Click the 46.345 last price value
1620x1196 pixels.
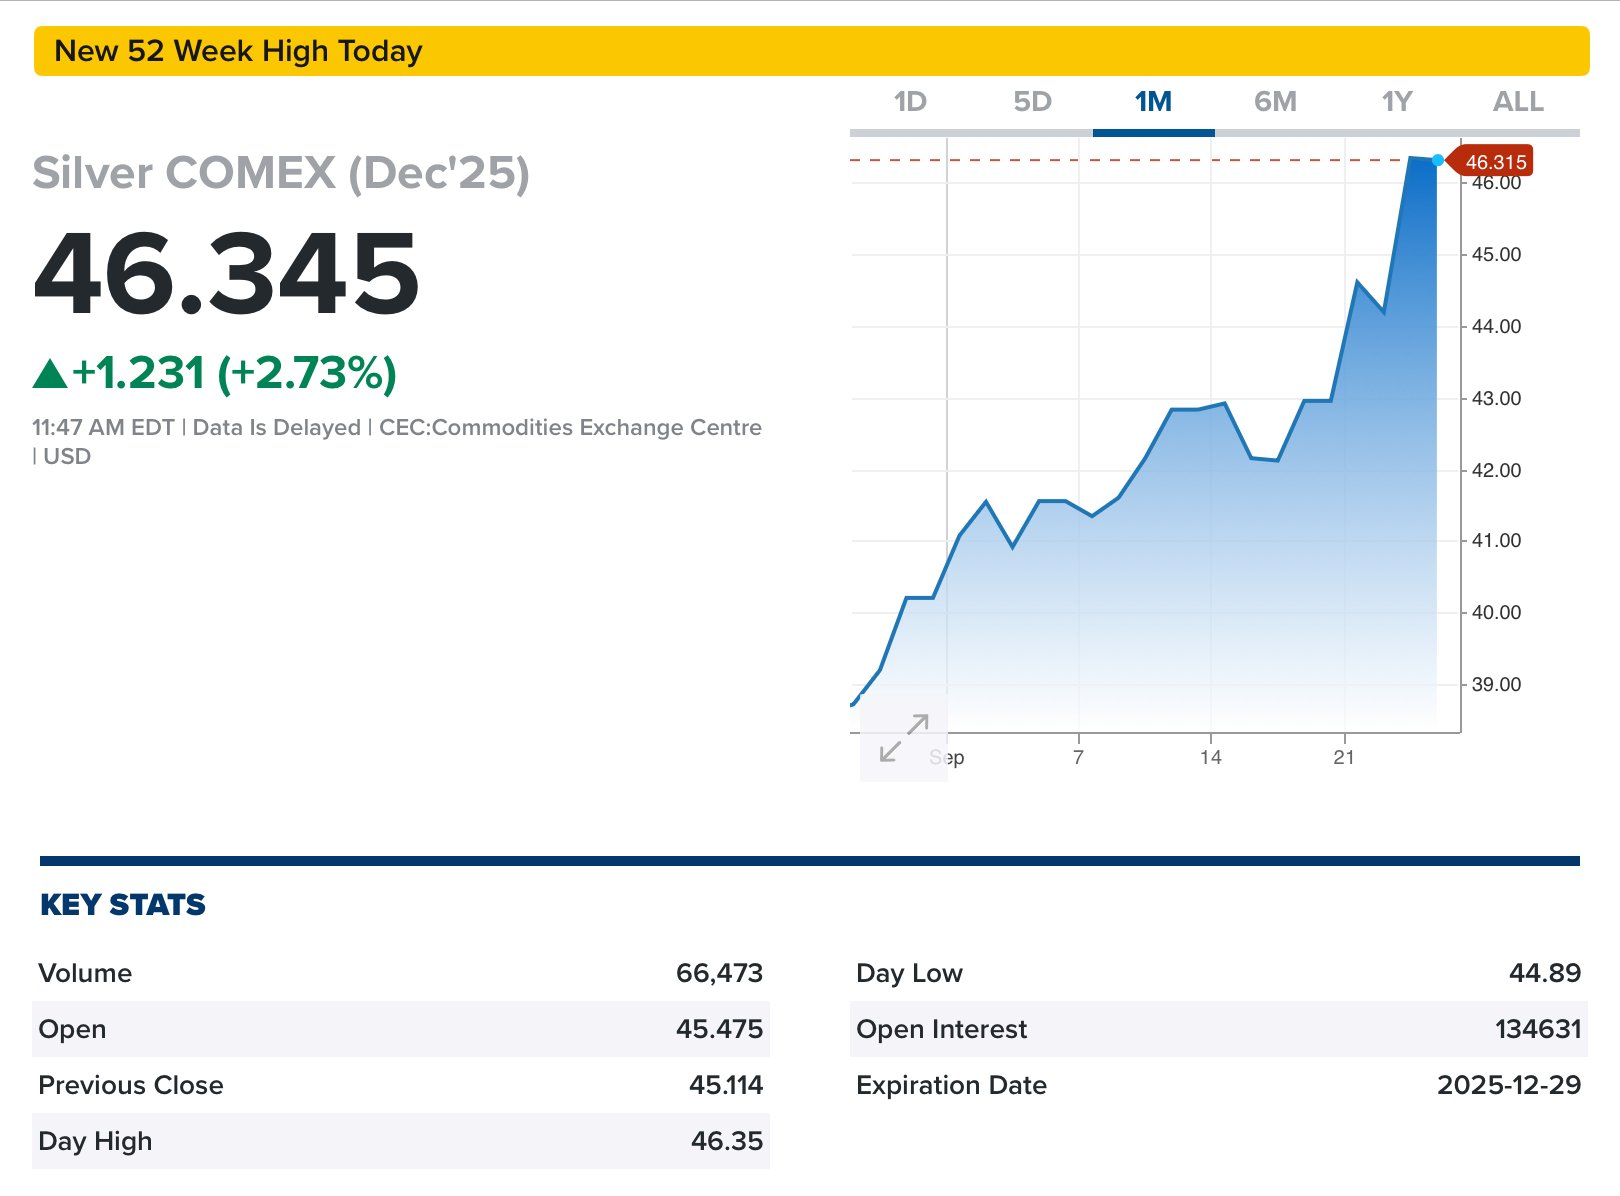[226, 274]
